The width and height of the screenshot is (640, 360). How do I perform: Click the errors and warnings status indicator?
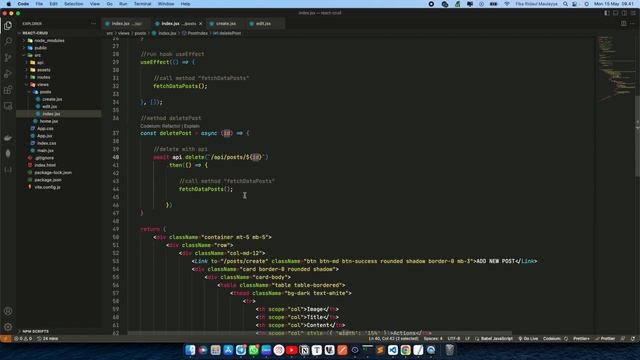[23, 339]
